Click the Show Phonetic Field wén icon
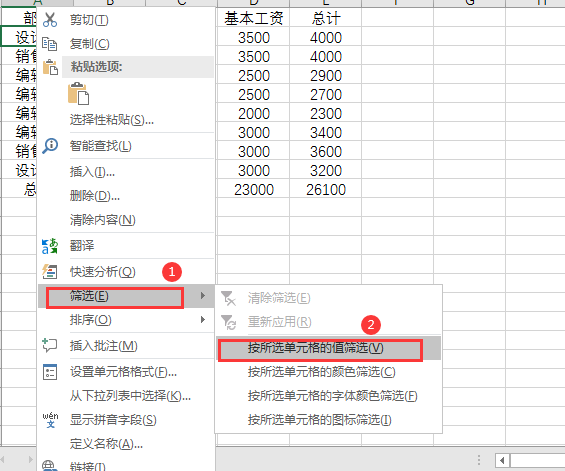Screen dimensions: 565x471 [x=50, y=420]
